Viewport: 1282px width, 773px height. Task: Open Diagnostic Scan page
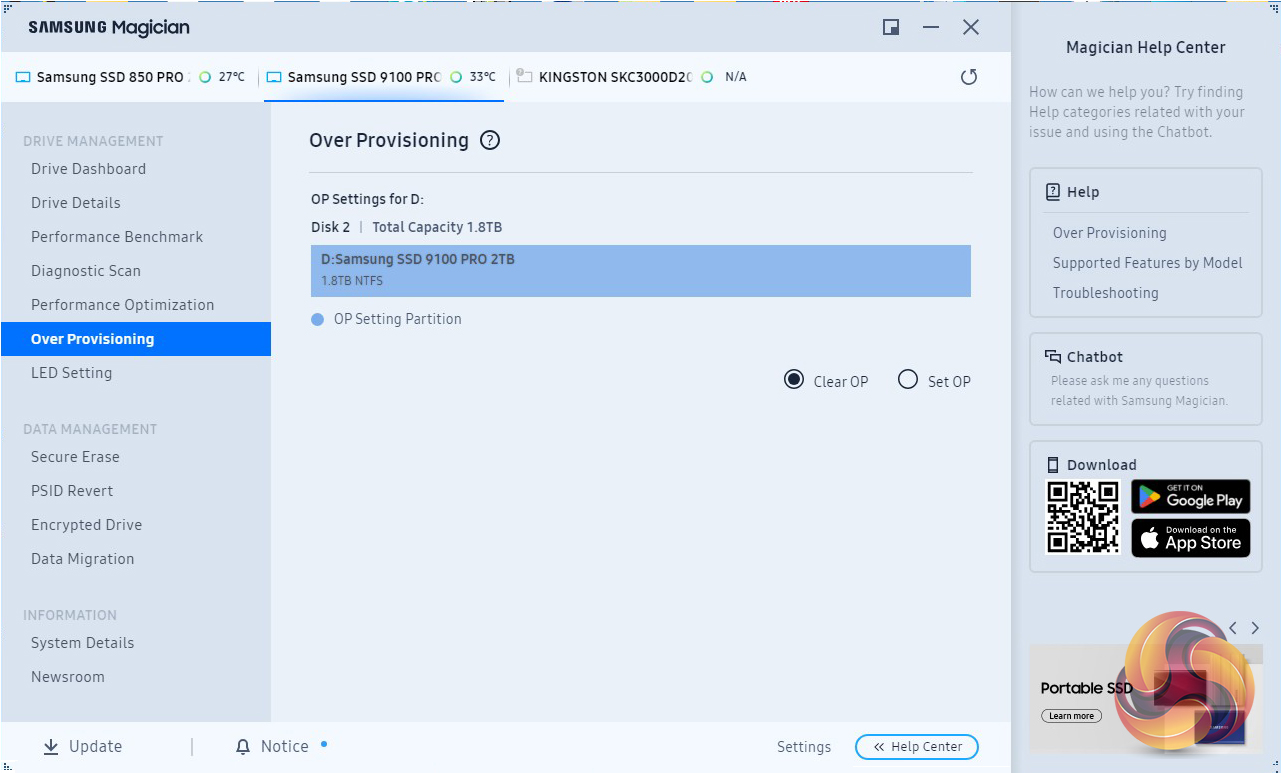click(86, 271)
